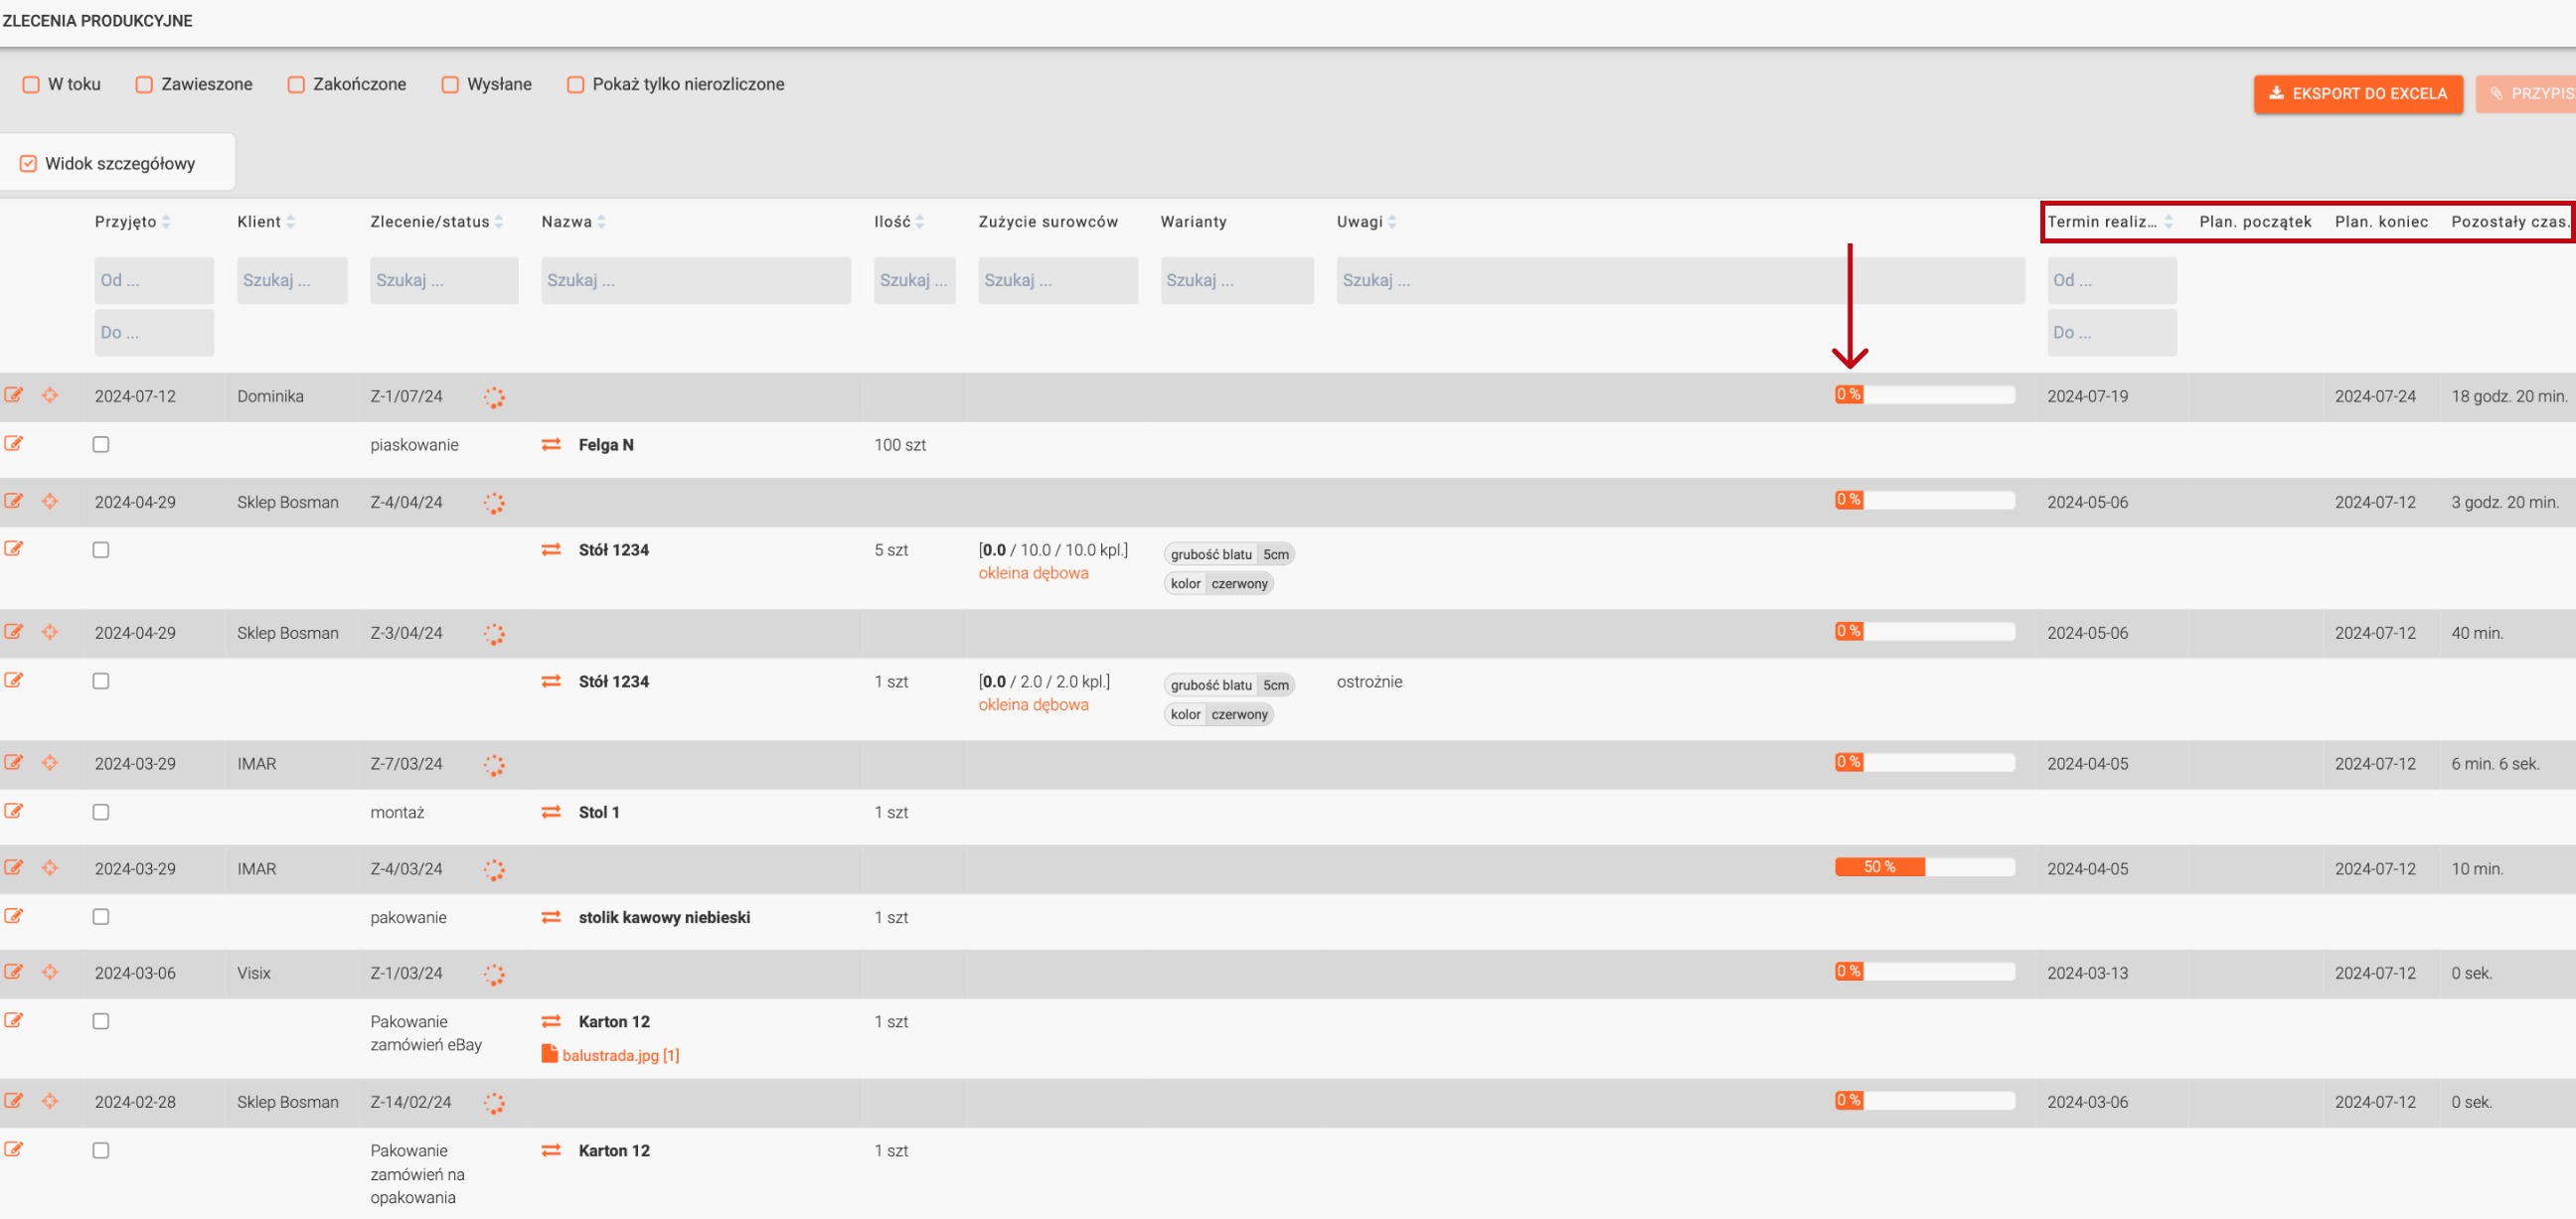
Task: Click the Nazwa search input field
Action: (695, 281)
